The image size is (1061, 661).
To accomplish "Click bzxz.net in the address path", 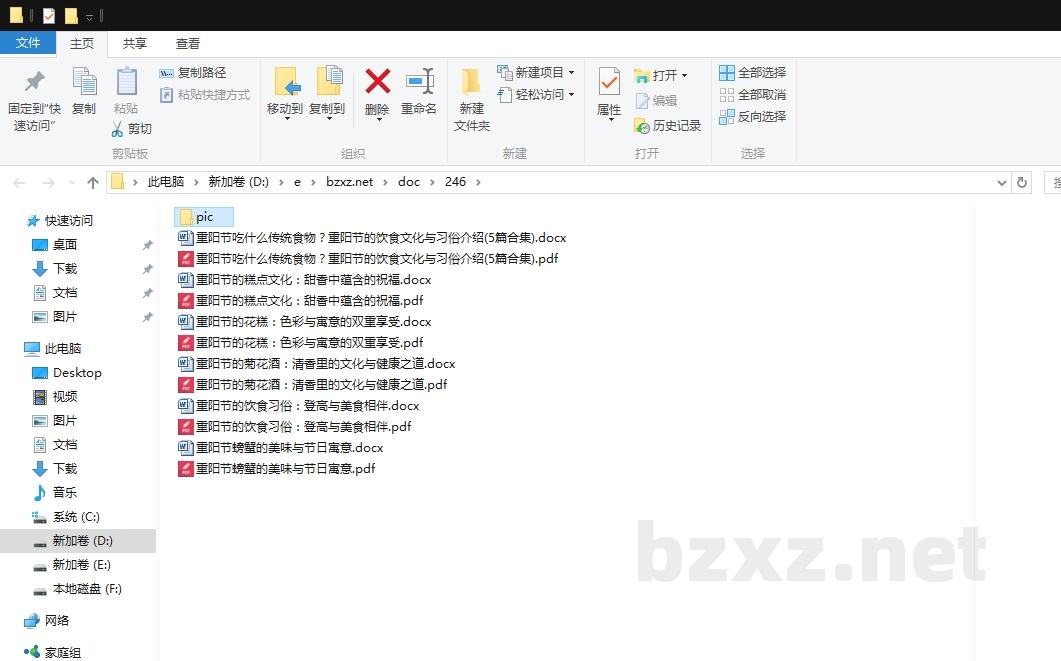I will (349, 182).
